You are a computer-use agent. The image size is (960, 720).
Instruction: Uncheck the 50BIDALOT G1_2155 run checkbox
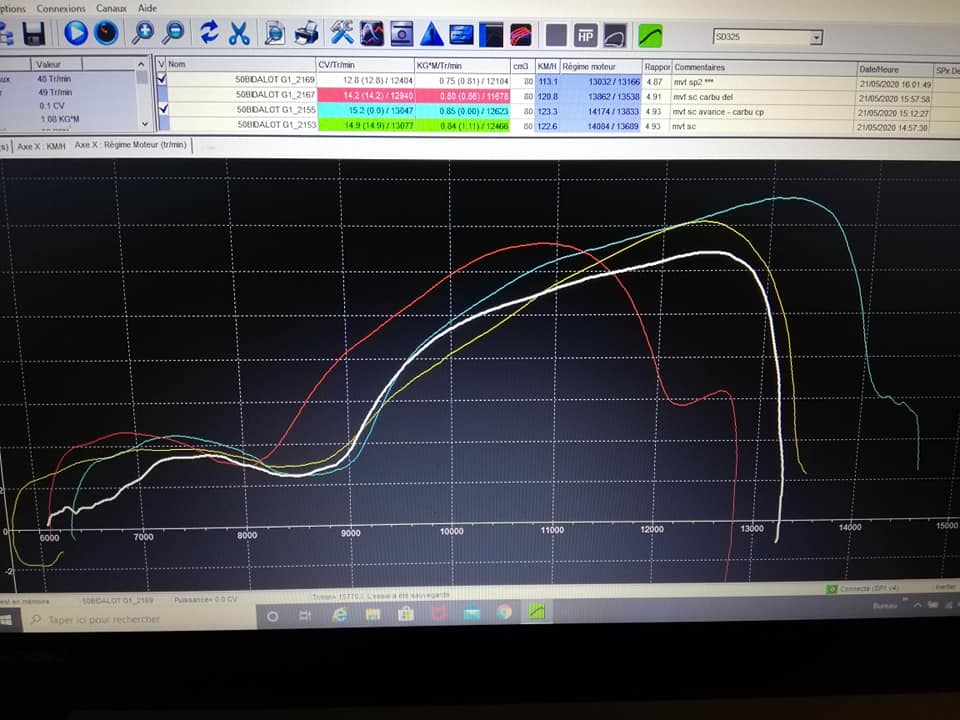(x=162, y=109)
